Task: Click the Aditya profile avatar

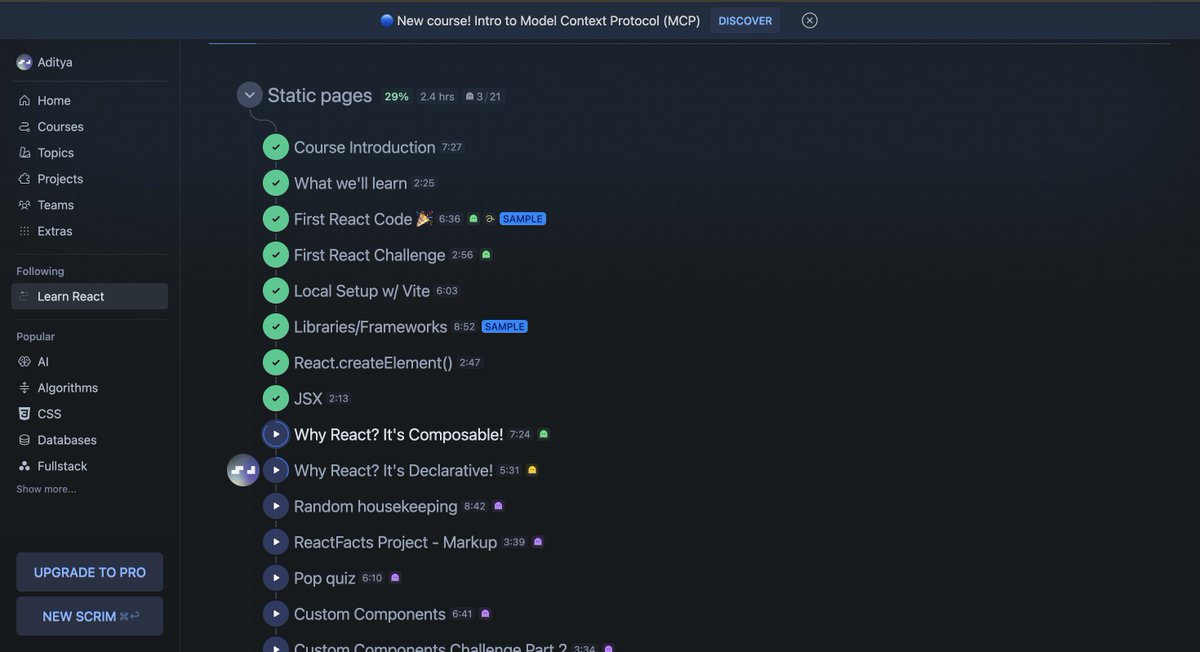Action: pos(25,62)
